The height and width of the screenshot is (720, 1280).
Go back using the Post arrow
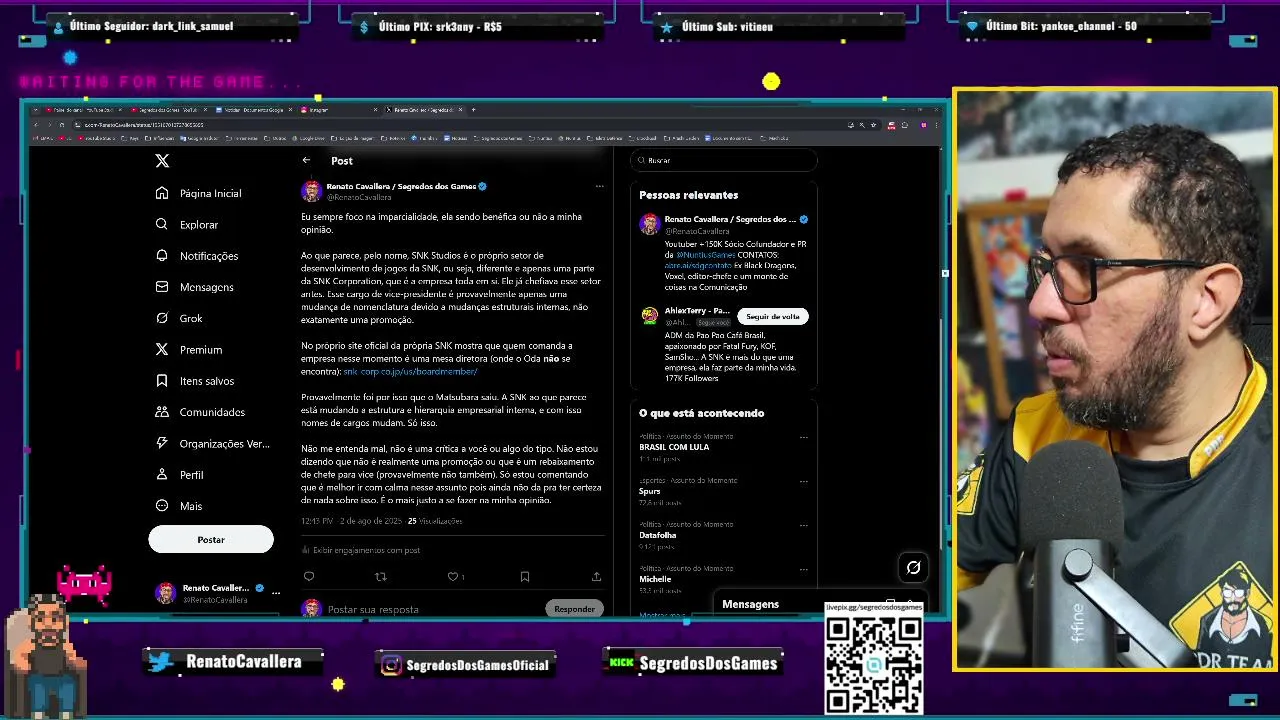(x=307, y=160)
